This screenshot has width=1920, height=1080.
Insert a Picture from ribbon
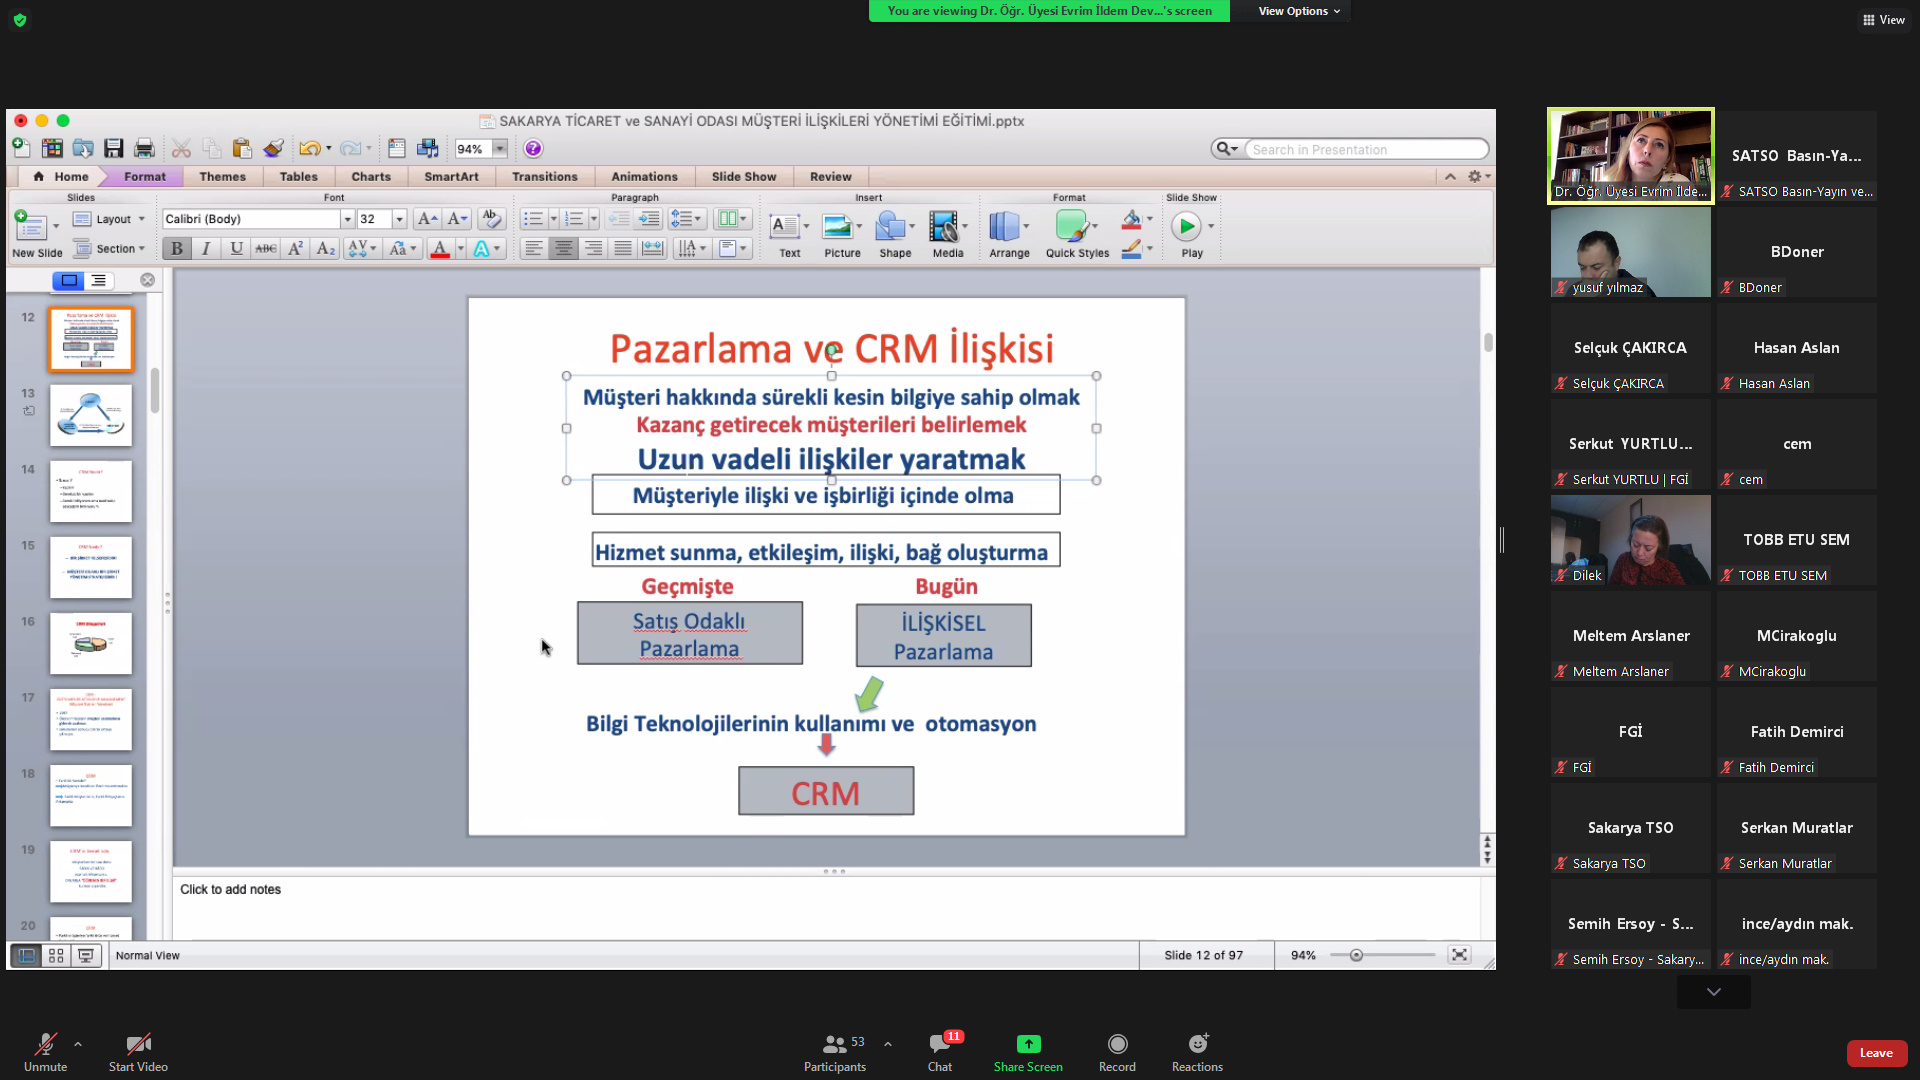click(837, 227)
